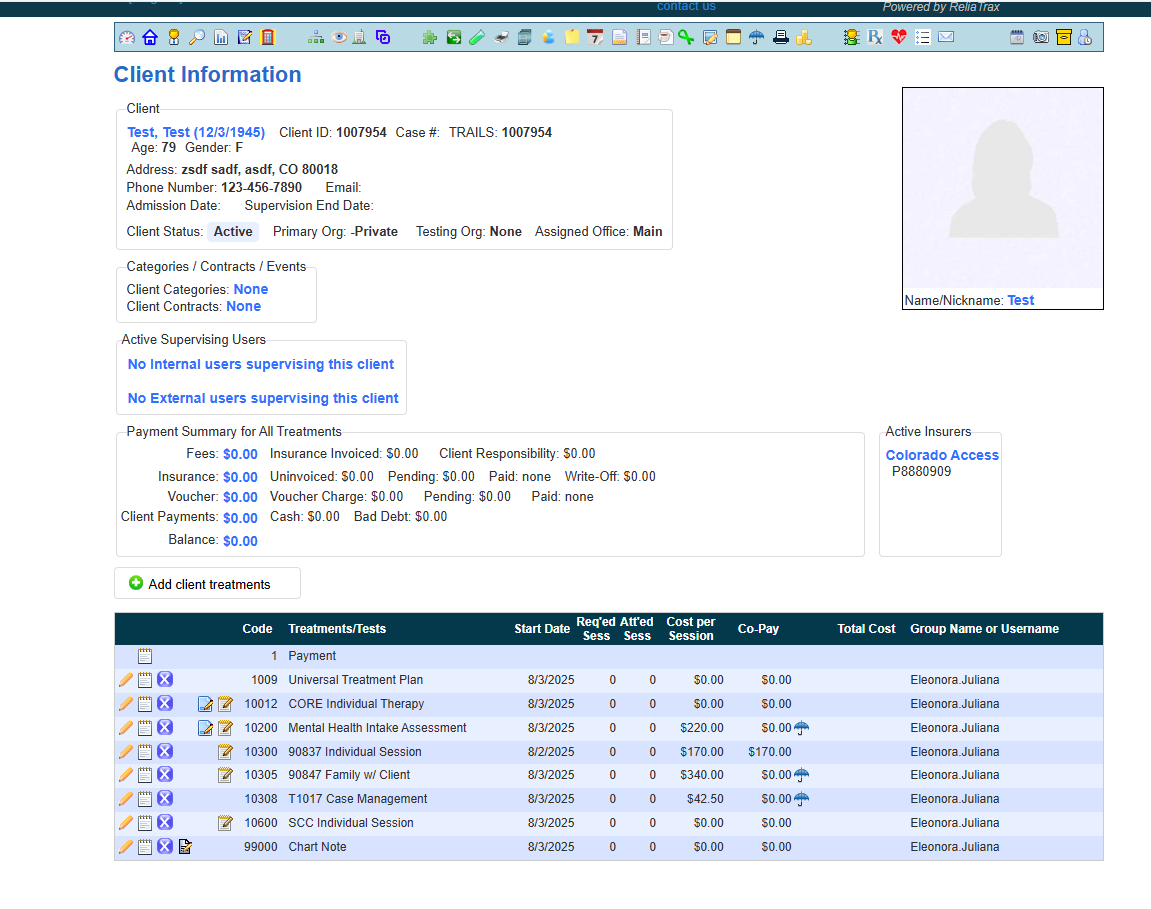Click the green test tube icon
The height and width of the screenshot is (909, 1151).
477,38
